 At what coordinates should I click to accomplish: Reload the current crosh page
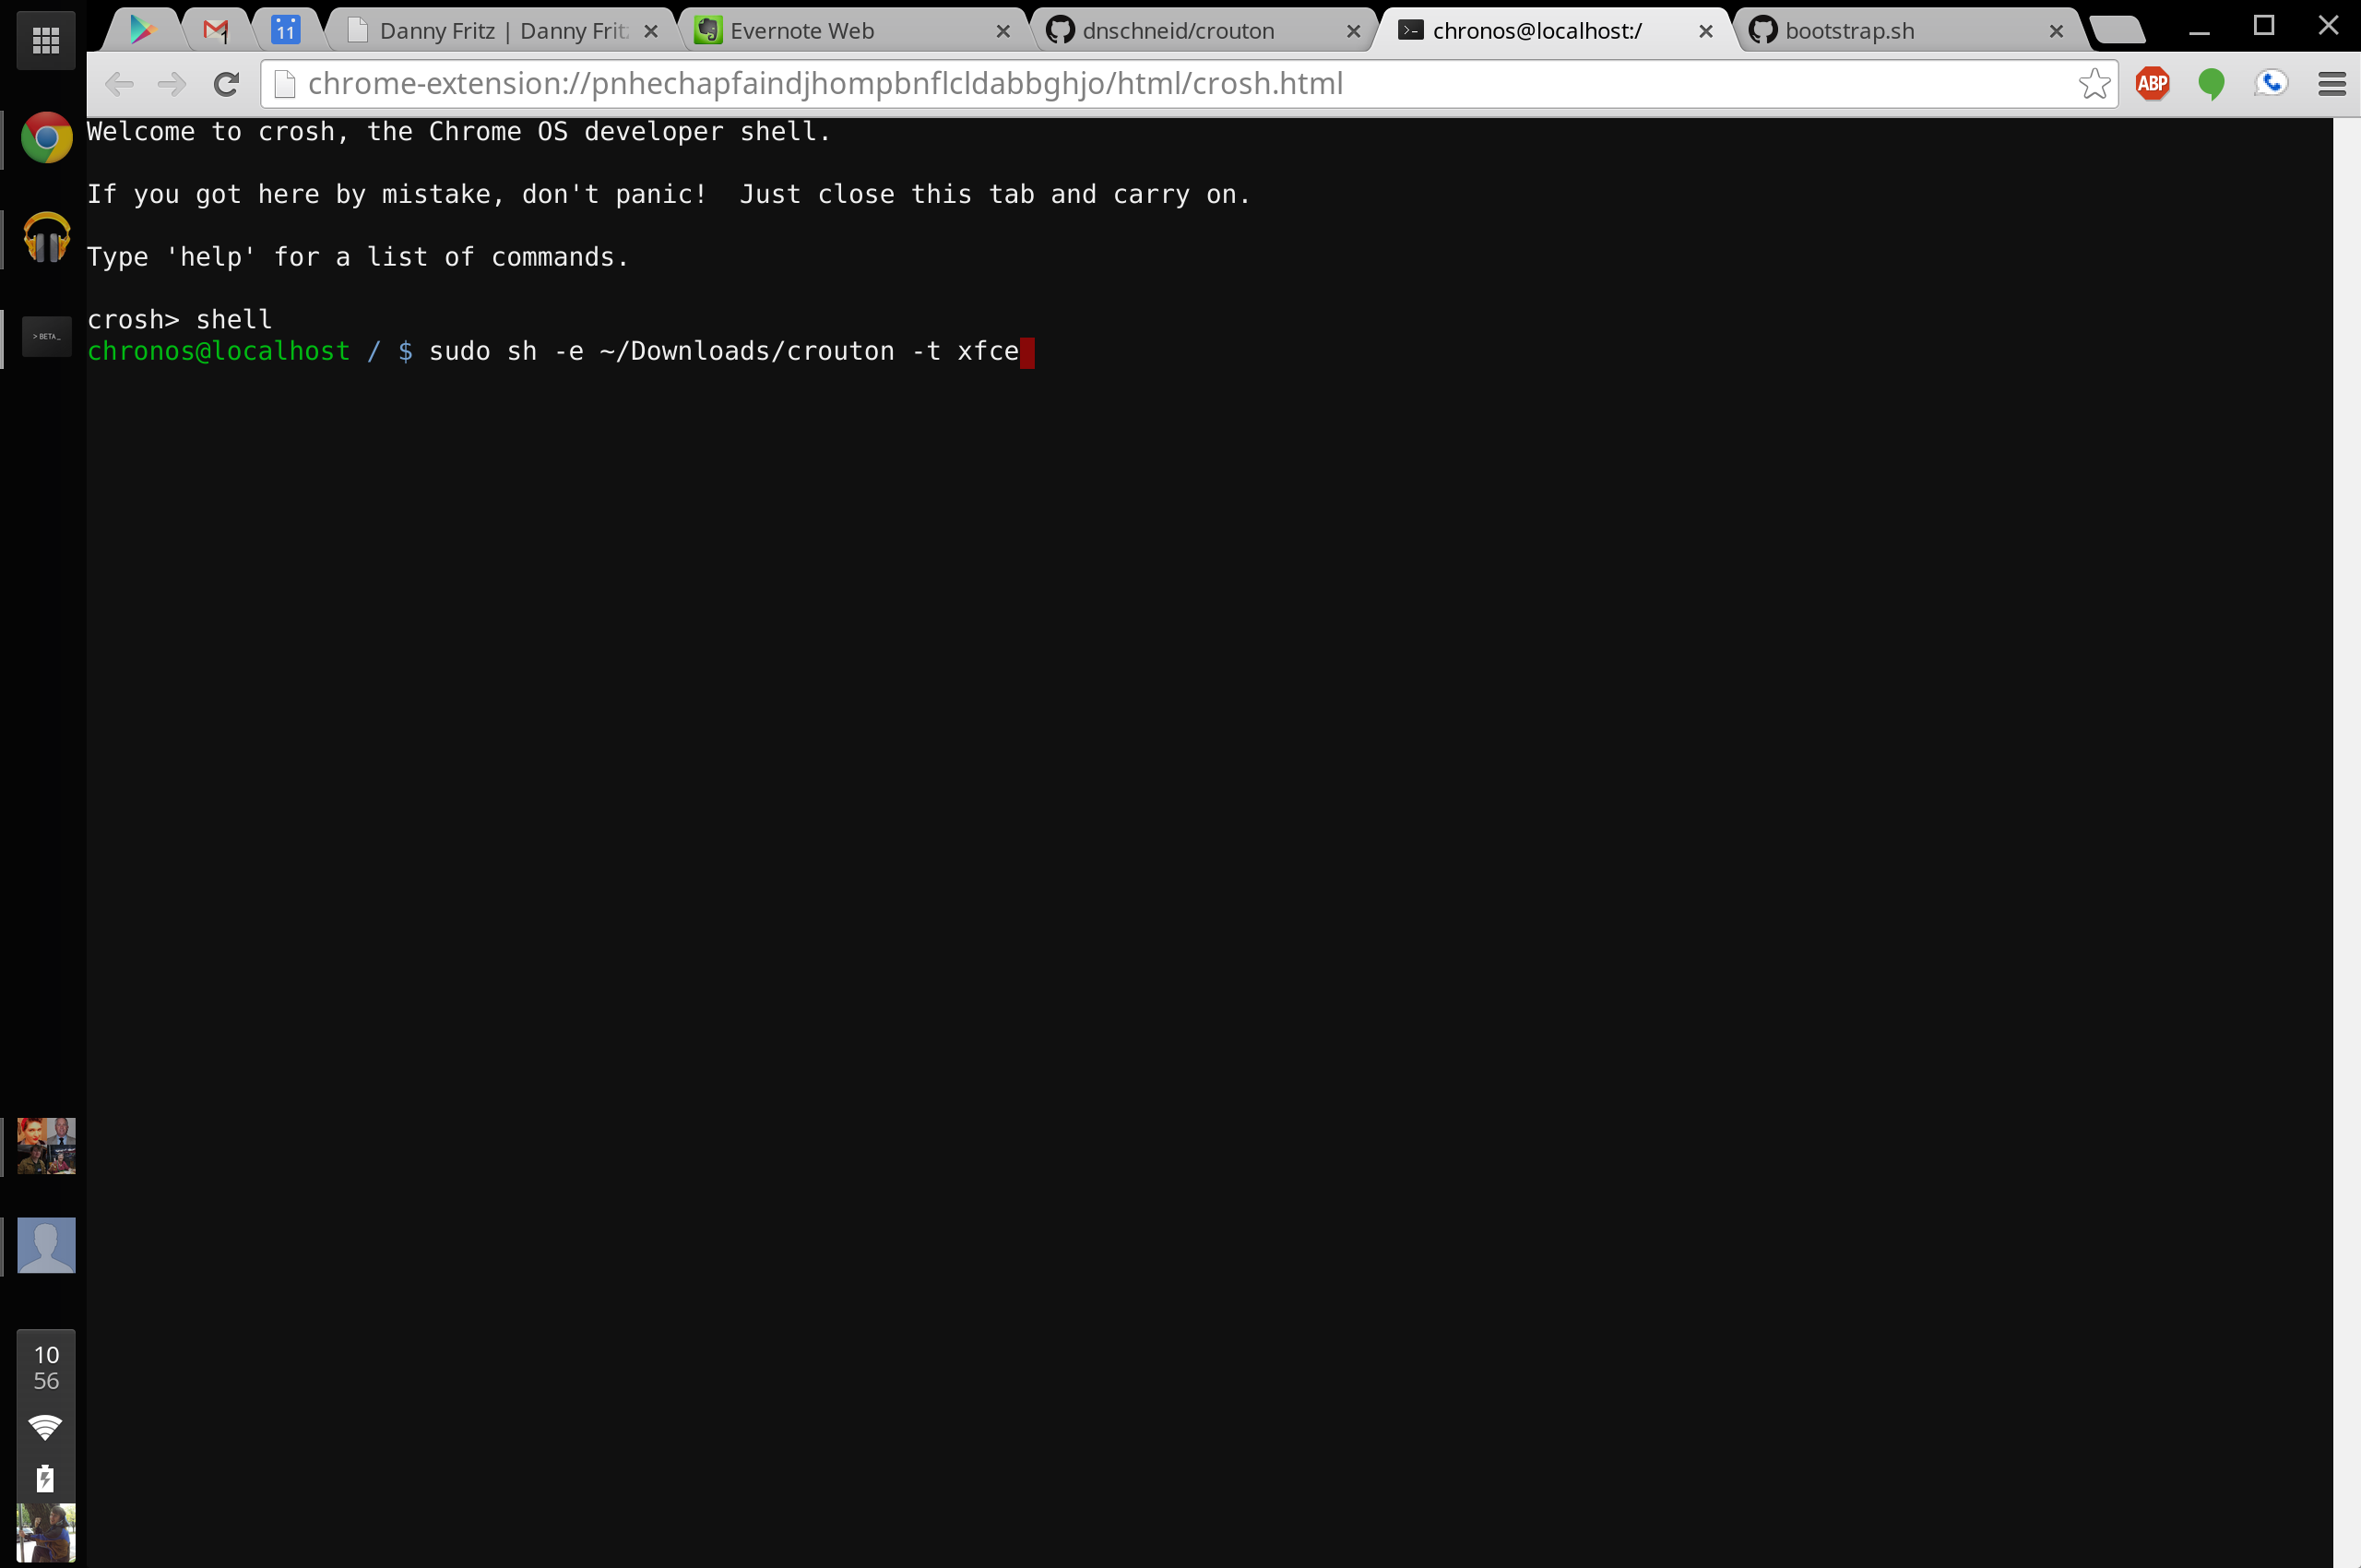pos(225,84)
